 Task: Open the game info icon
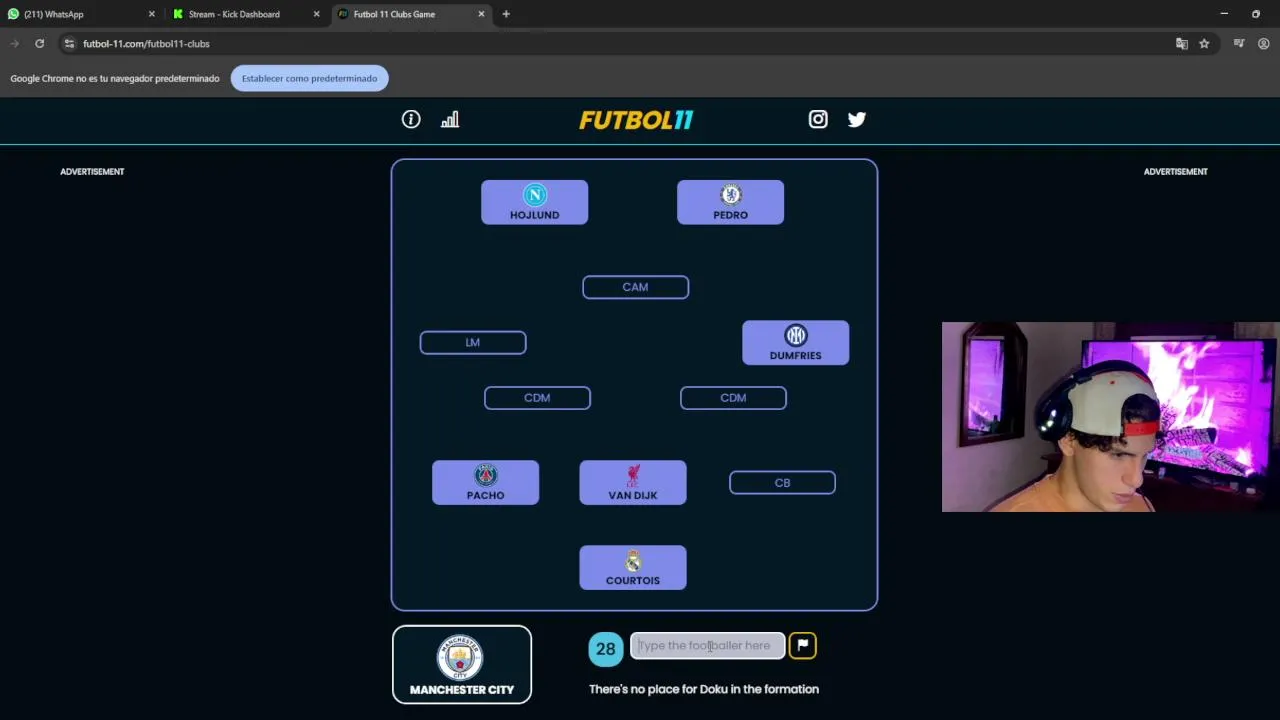point(411,119)
